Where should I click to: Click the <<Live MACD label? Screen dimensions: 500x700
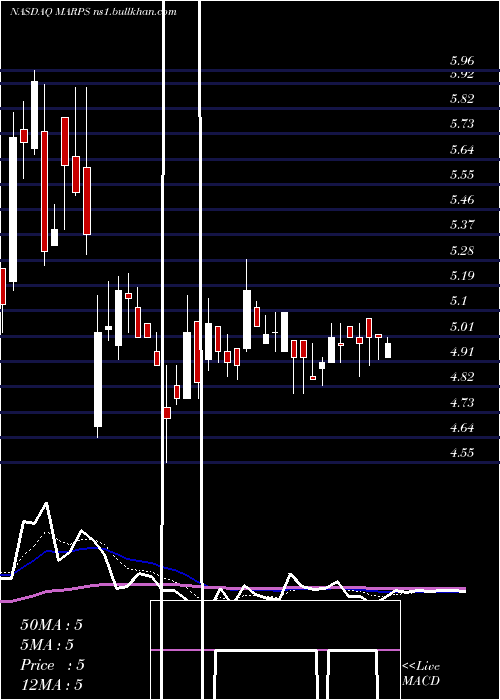pyautogui.click(x=421, y=673)
